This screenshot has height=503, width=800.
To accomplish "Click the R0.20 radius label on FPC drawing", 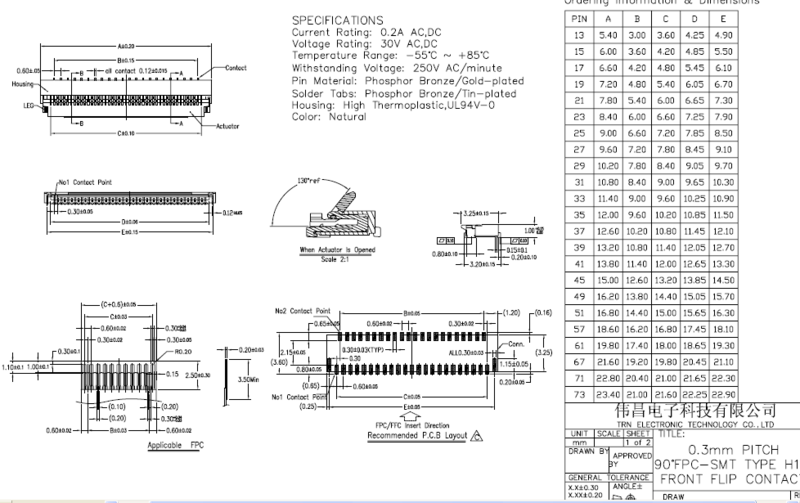I will click(x=183, y=351).
